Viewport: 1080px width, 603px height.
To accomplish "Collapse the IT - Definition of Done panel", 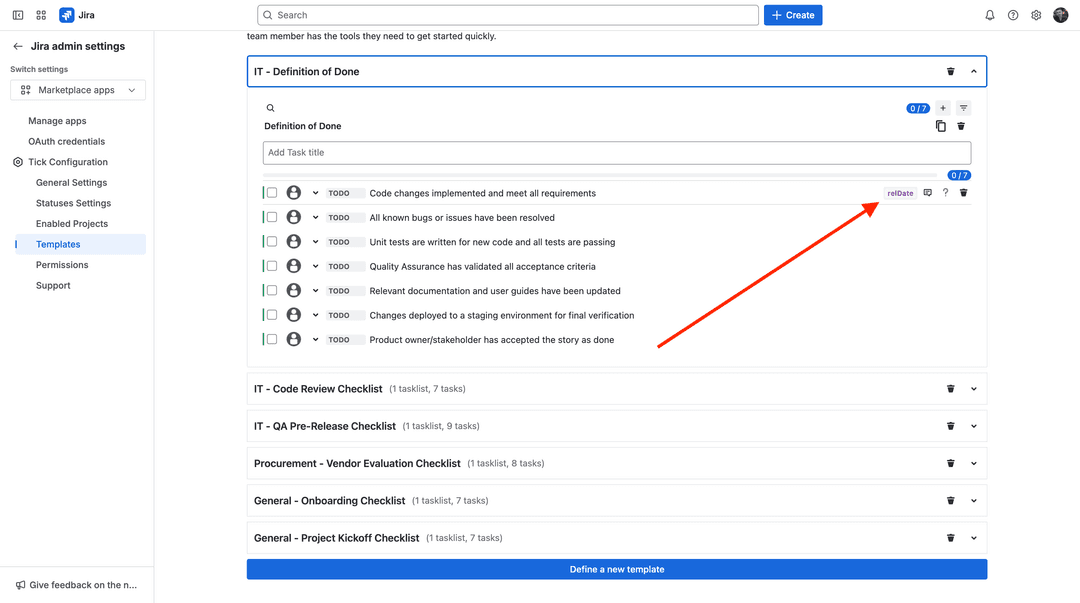I will (973, 71).
